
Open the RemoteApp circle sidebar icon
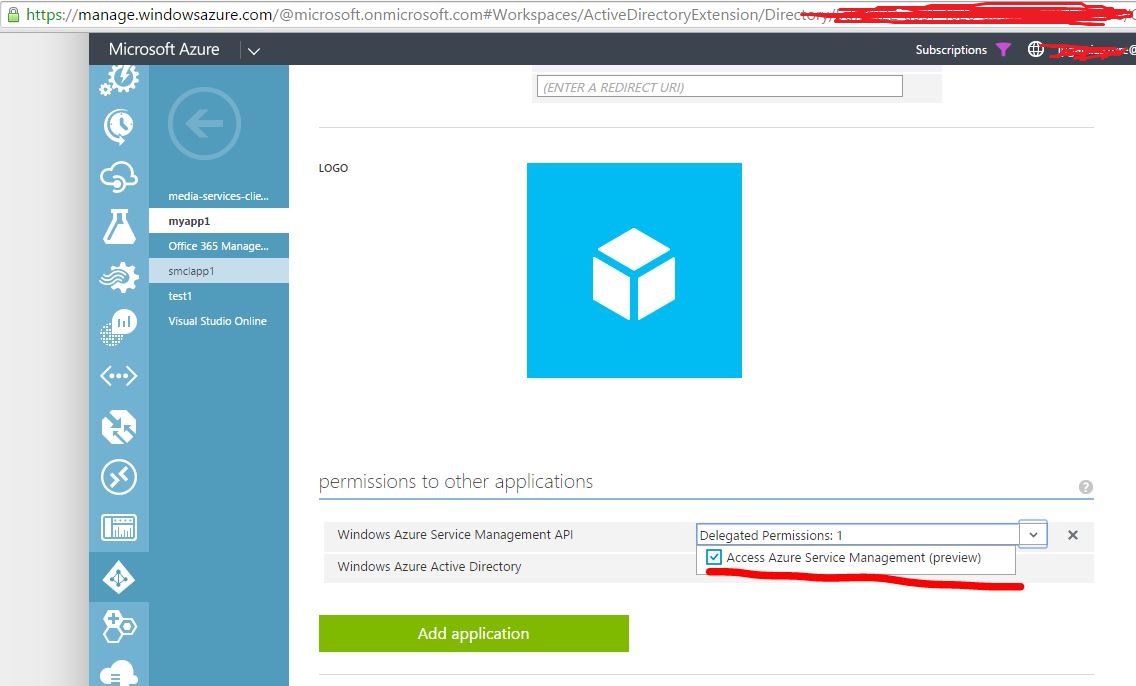click(119, 477)
